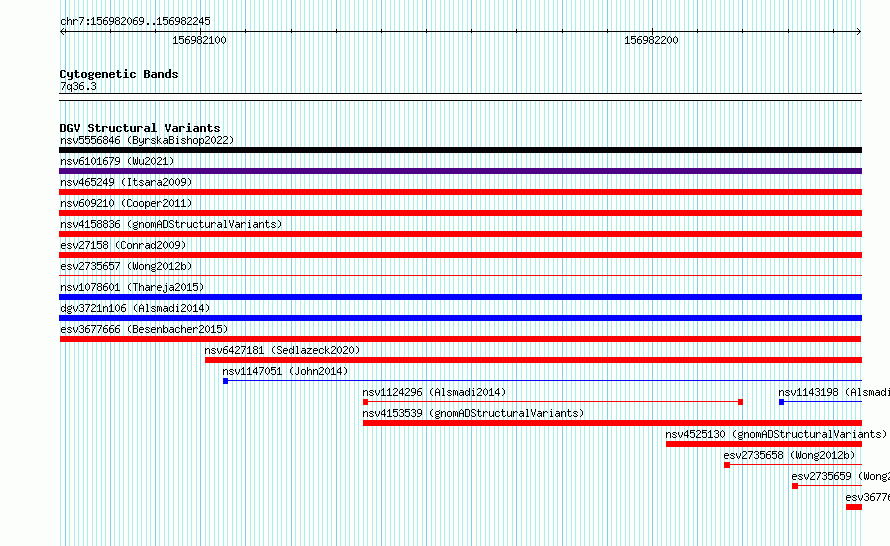This screenshot has height=546, width=890.
Task: Click the blue dgv3721n106 variant bar
Action: pyautogui.click(x=460, y=318)
